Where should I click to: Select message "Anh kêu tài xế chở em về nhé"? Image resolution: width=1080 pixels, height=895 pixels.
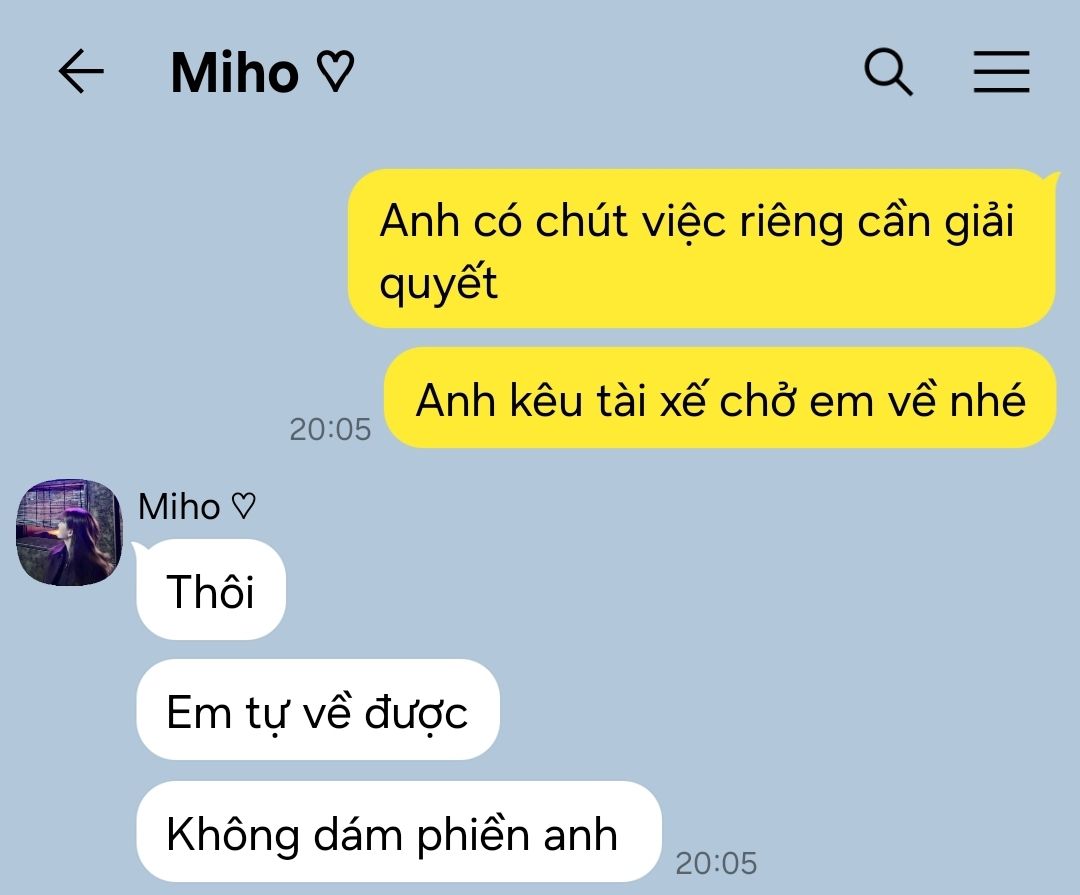pos(720,398)
